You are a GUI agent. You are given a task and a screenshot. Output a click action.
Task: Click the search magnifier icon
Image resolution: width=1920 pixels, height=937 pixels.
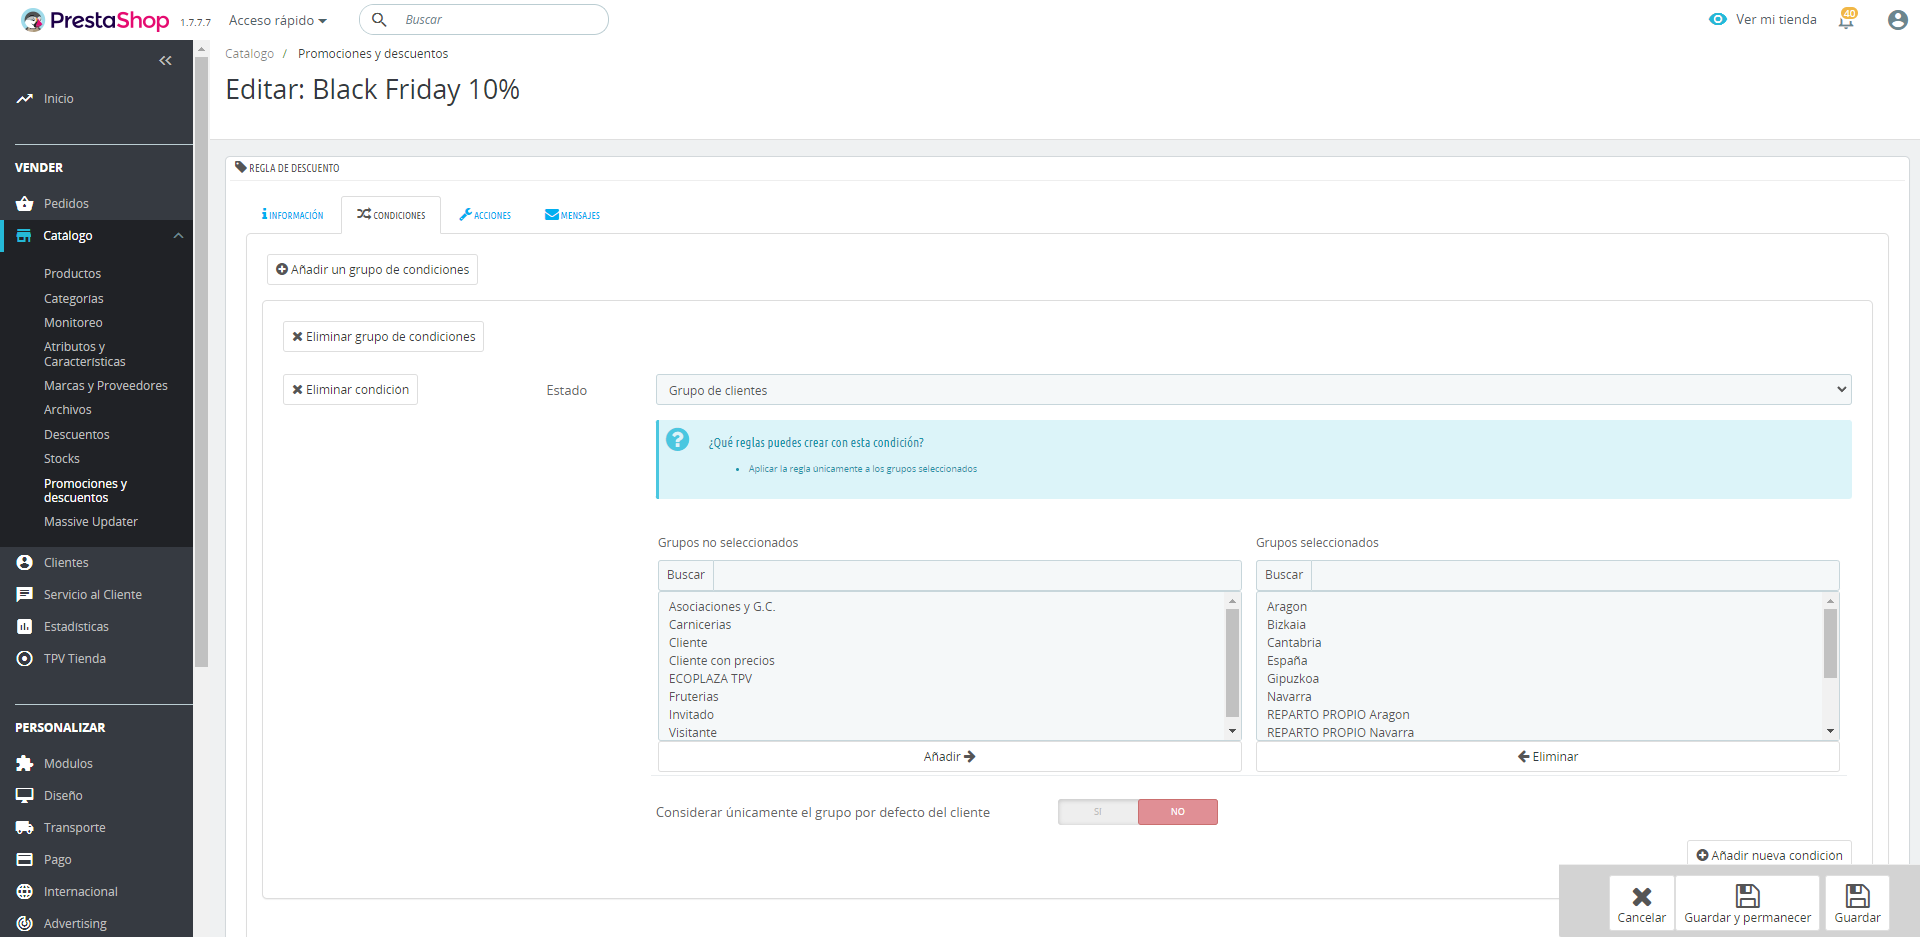(380, 20)
